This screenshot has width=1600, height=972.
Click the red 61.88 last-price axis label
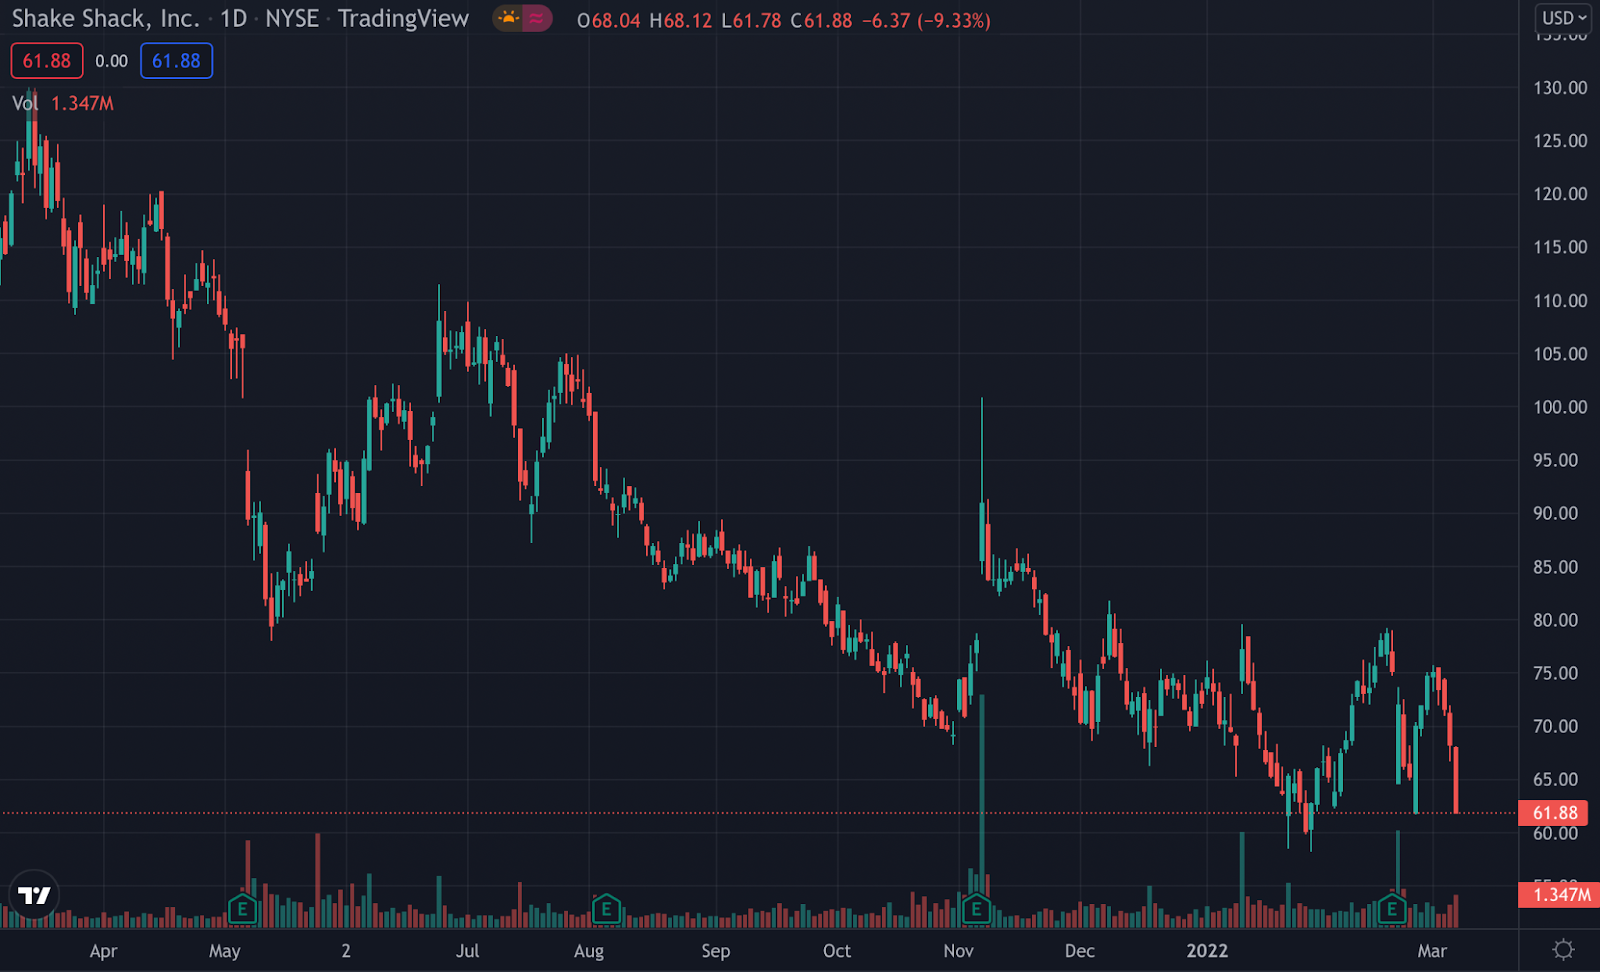tap(1555, 813)
